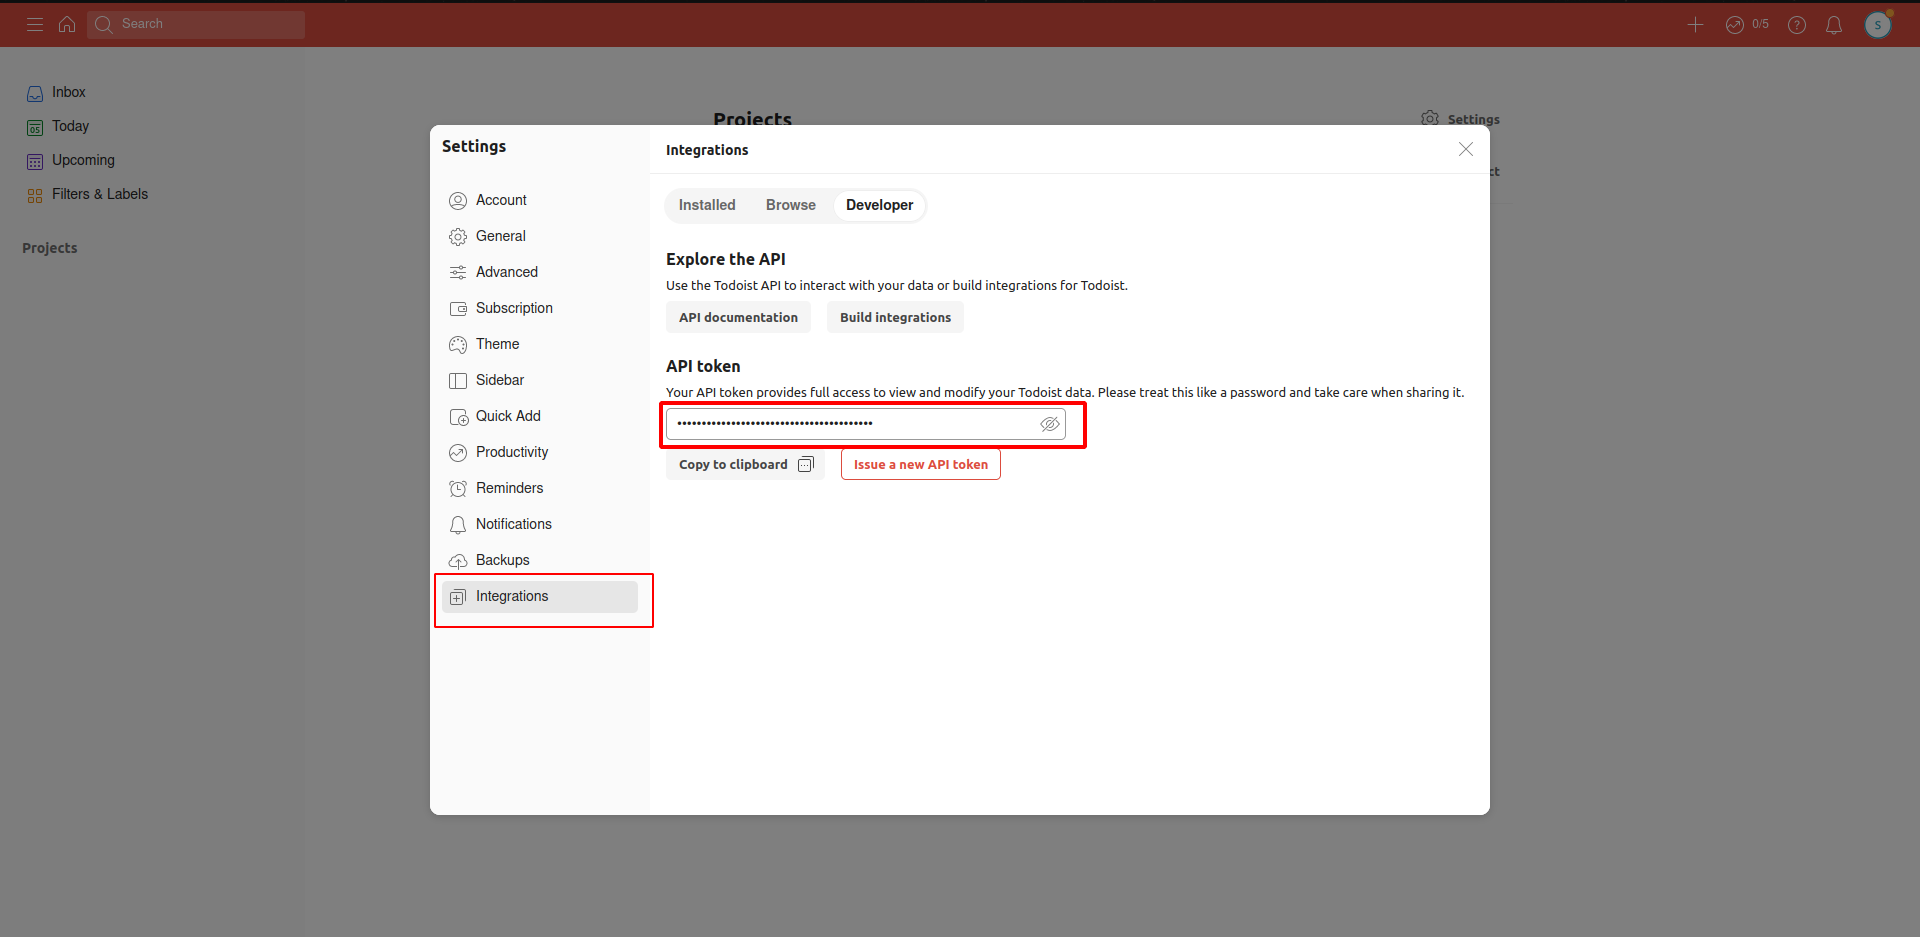Open the 0/5 productivity indicator
1920x937 pixels.
(1747, 24)
